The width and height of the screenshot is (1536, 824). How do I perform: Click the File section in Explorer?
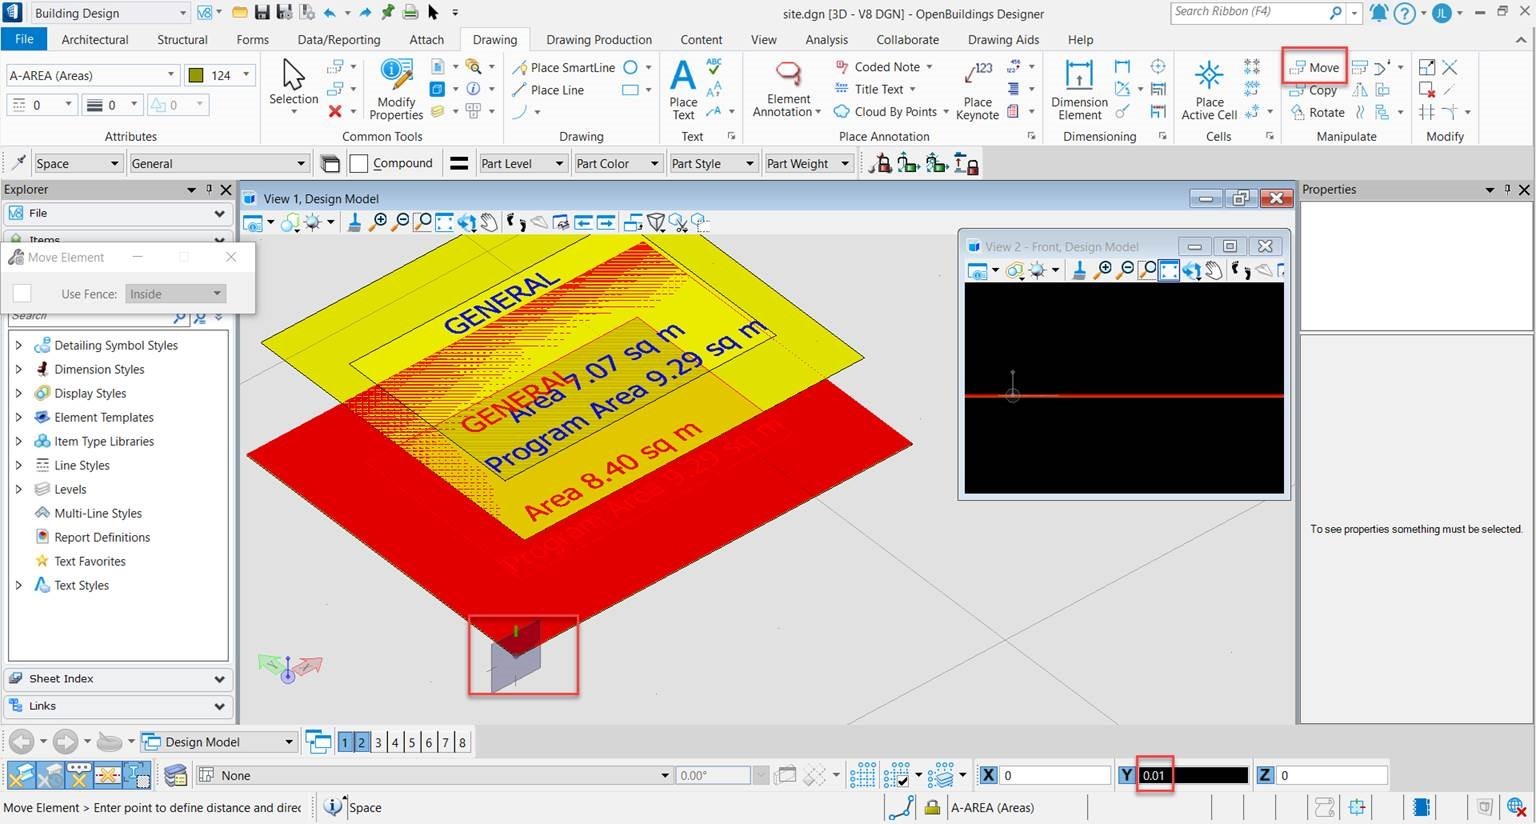[x=118, y=213]
